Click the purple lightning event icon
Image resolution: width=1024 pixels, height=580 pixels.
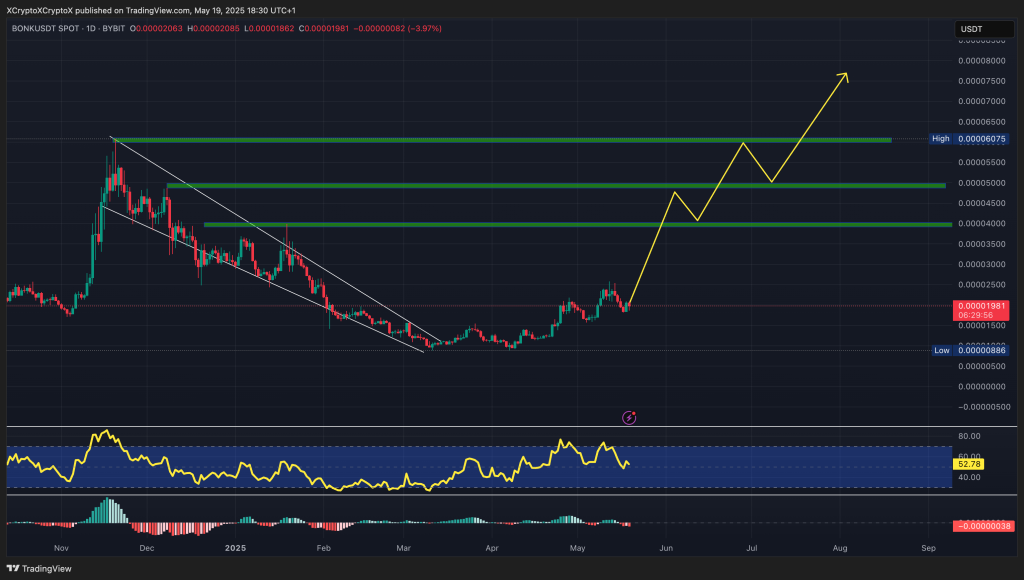coord(629,417)
